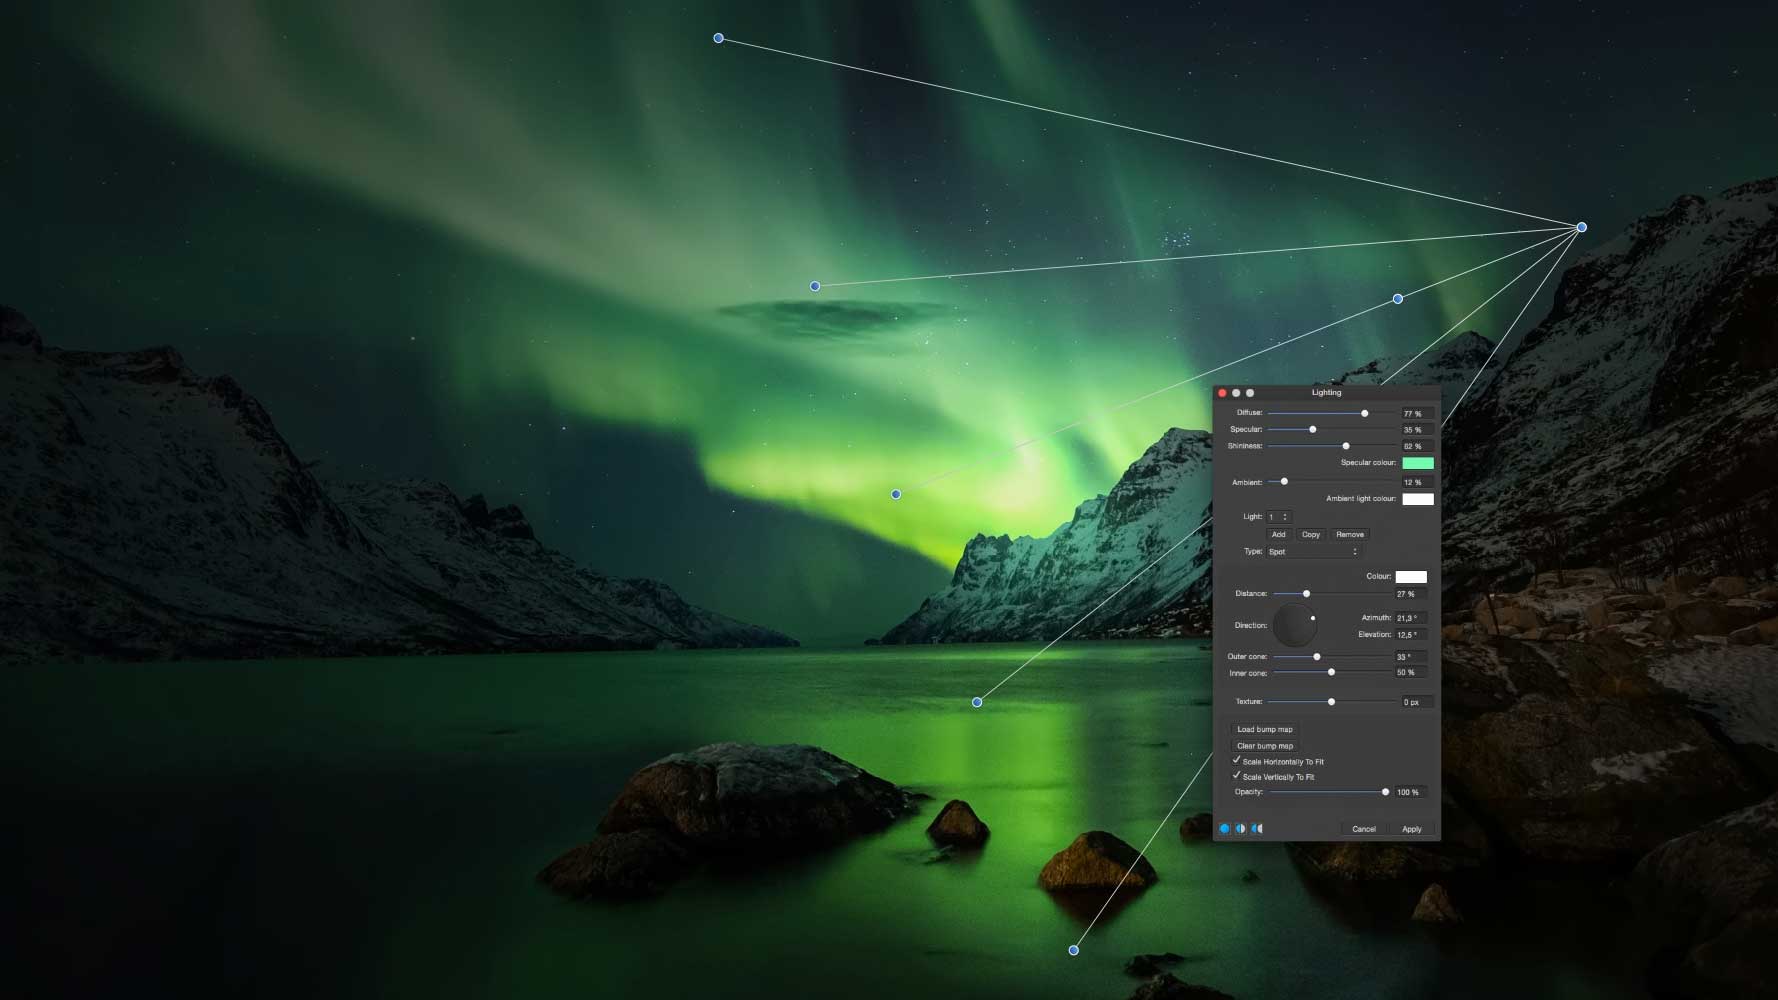Click the Remove light button

point(1350,535)
